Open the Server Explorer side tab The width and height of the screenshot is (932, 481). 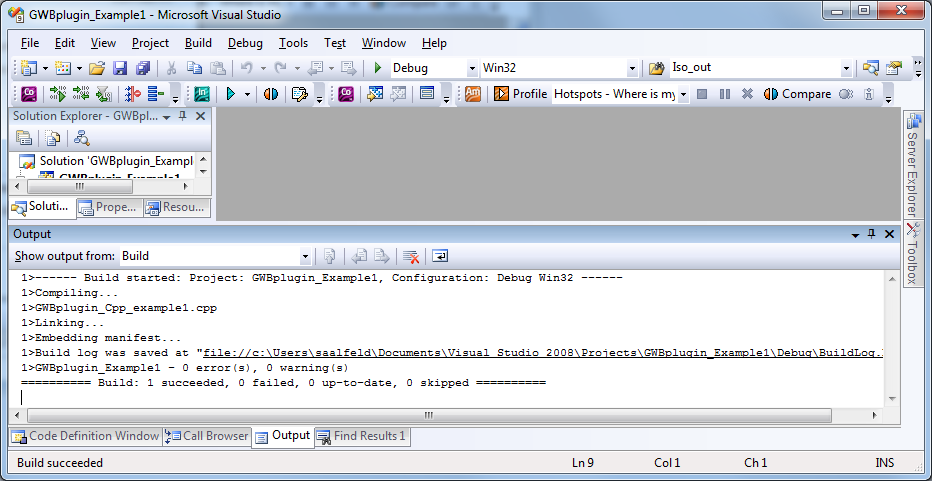pyautogui.click(x=912, y=165)
